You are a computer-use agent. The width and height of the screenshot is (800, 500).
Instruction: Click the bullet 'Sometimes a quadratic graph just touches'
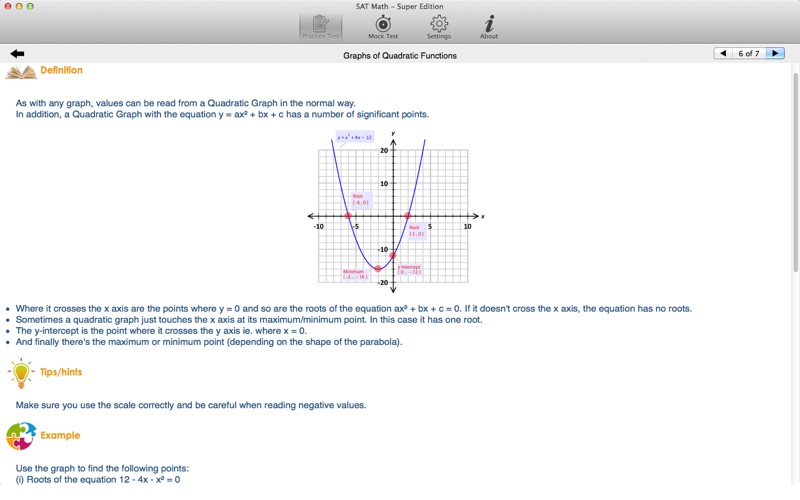(249, 320)
